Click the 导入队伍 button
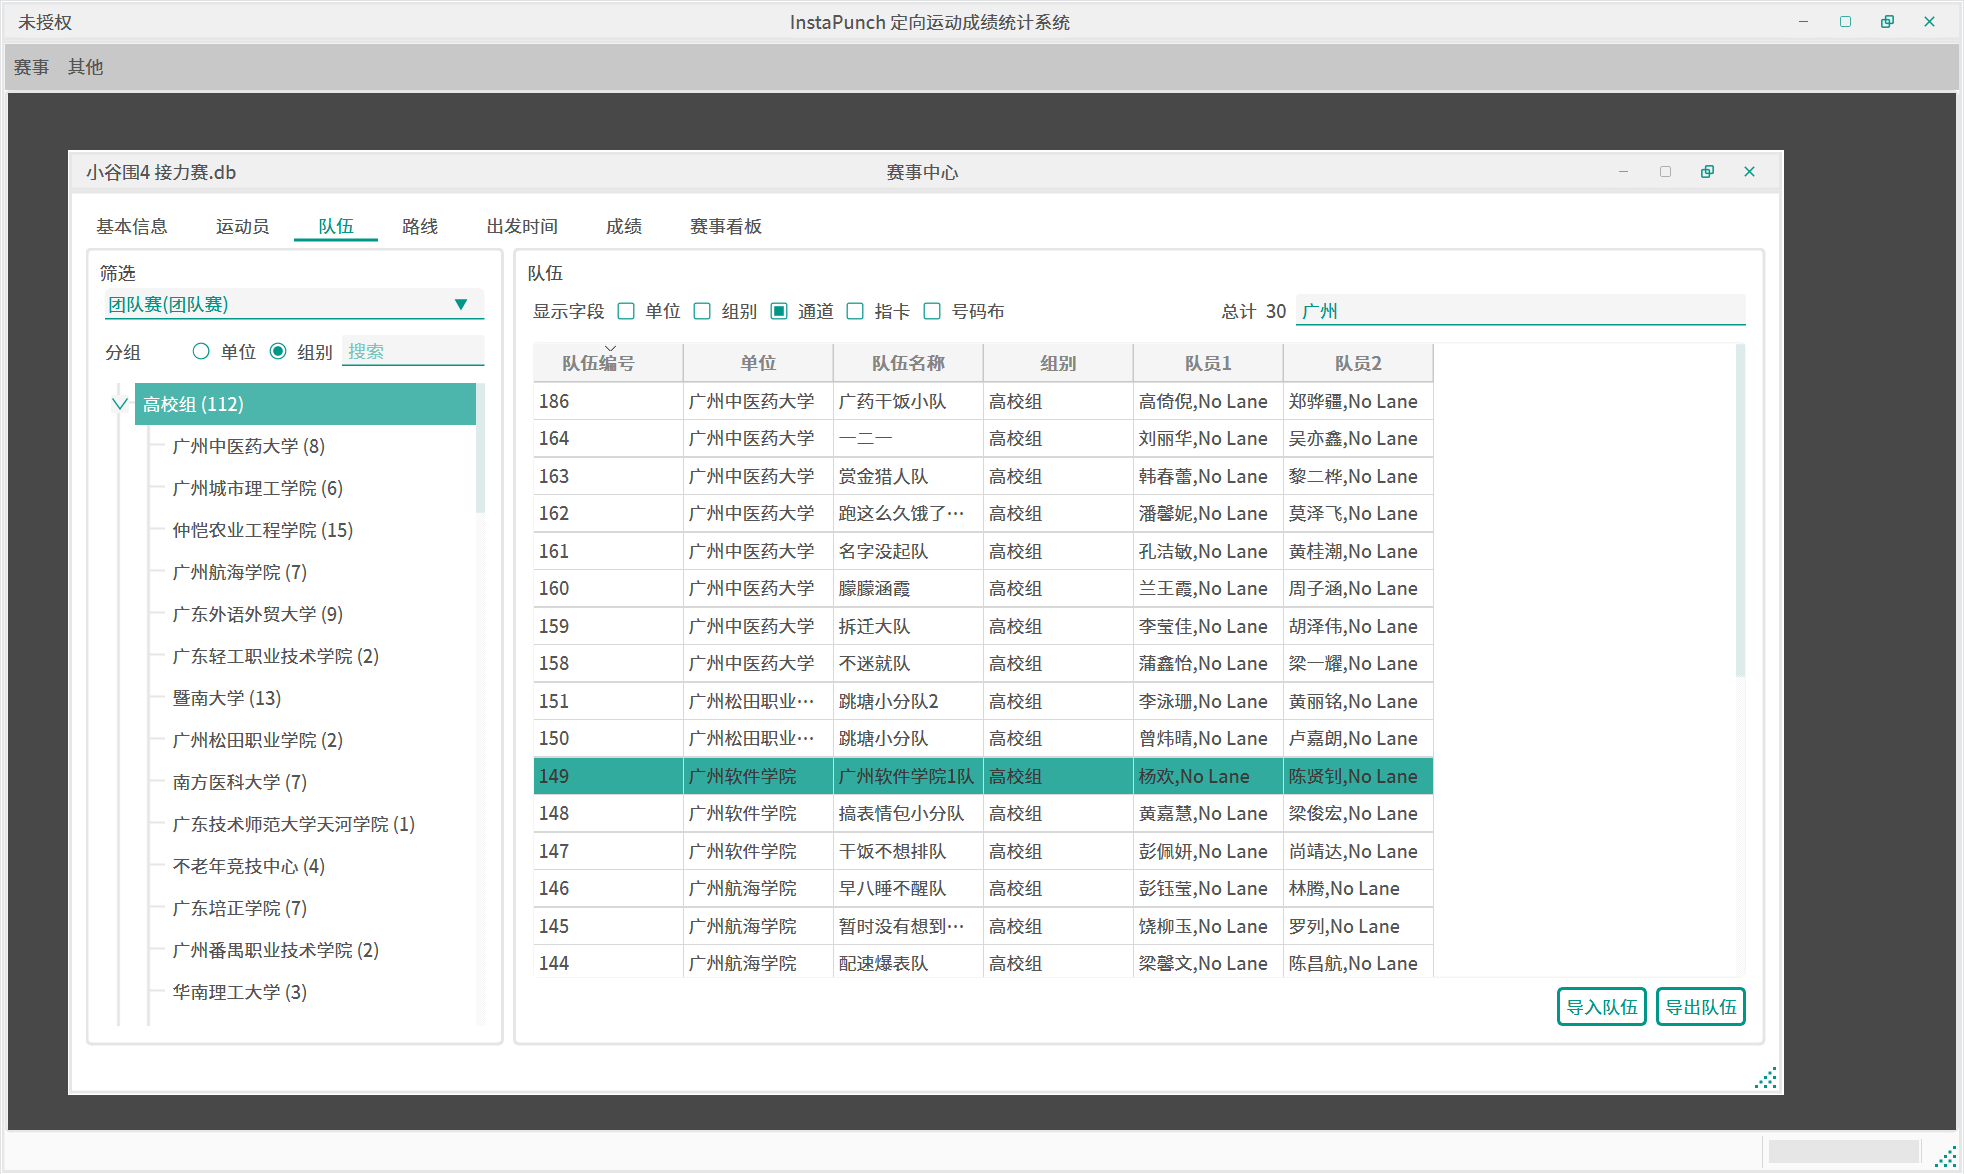The height and width of the screenshot is (1174, 1964). coord(1601,1007)
